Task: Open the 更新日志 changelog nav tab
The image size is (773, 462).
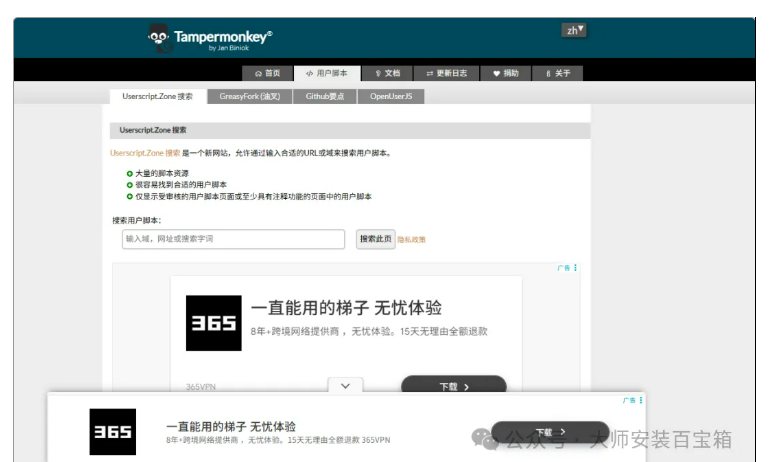Action: 447,73
